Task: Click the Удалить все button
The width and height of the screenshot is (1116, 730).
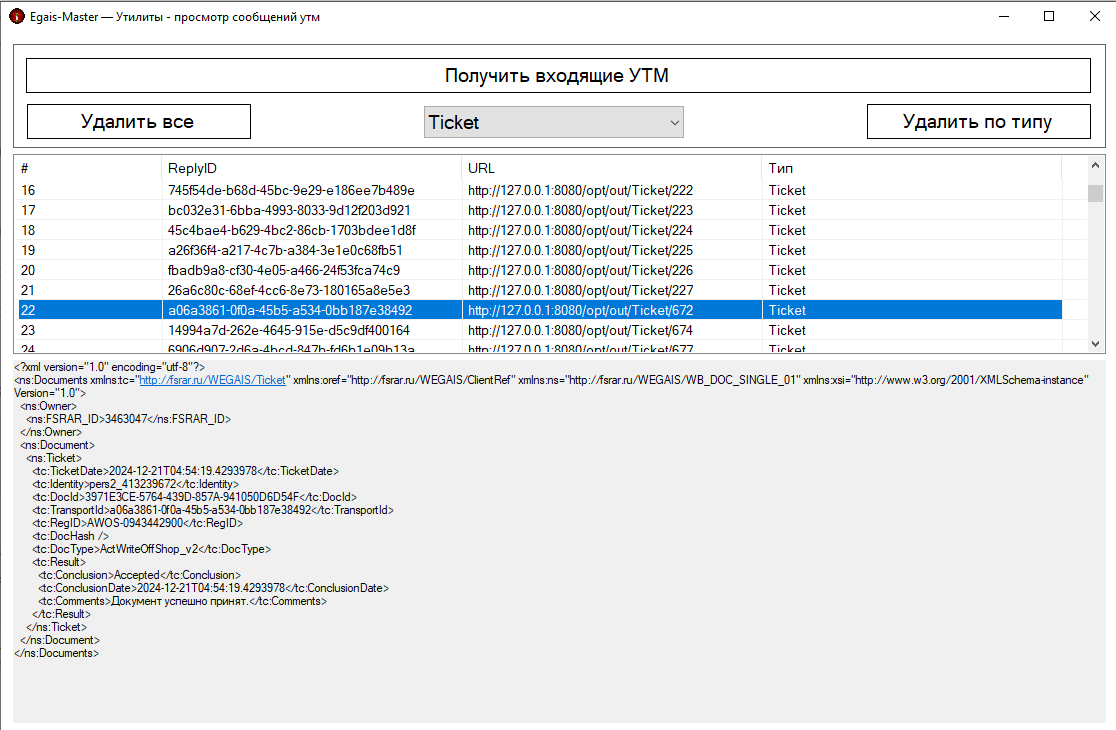Action: point(138,122)
